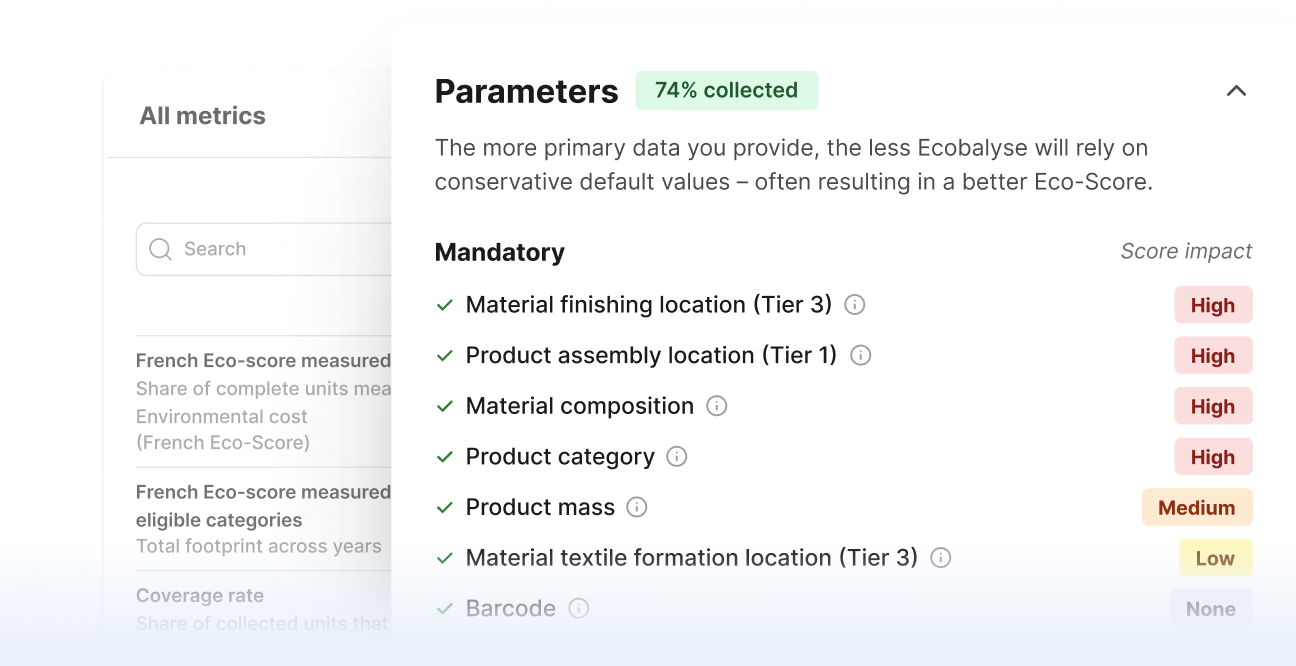Click the Low score impact badge

(x=1215, y=559)
